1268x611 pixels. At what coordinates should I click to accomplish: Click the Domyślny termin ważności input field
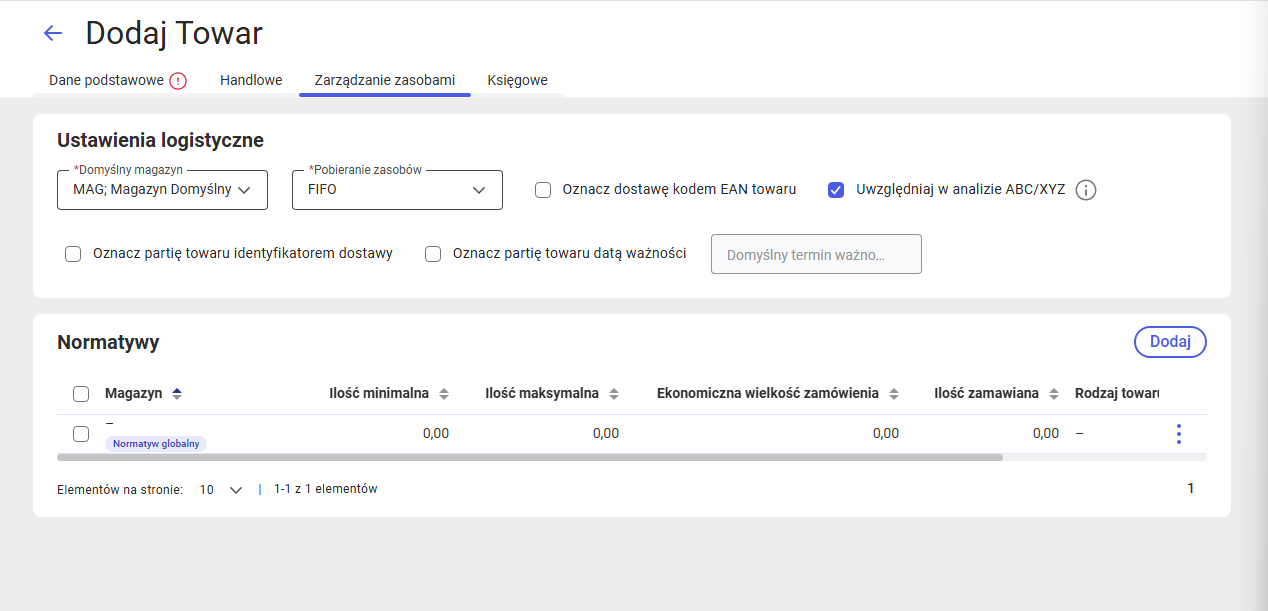coord(816,254)
